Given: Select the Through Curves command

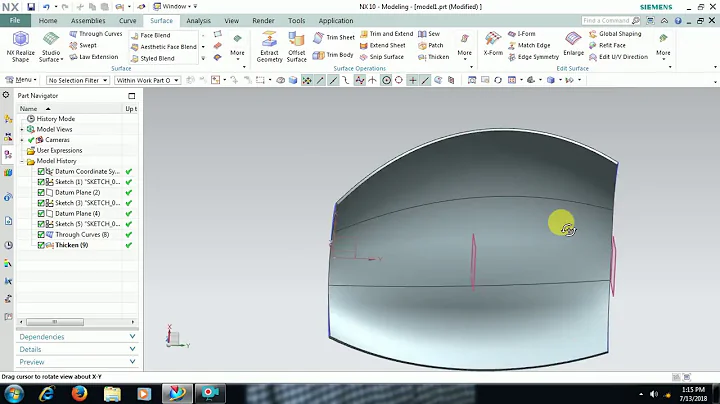Looking at the screenshot, I should point(96,34).
